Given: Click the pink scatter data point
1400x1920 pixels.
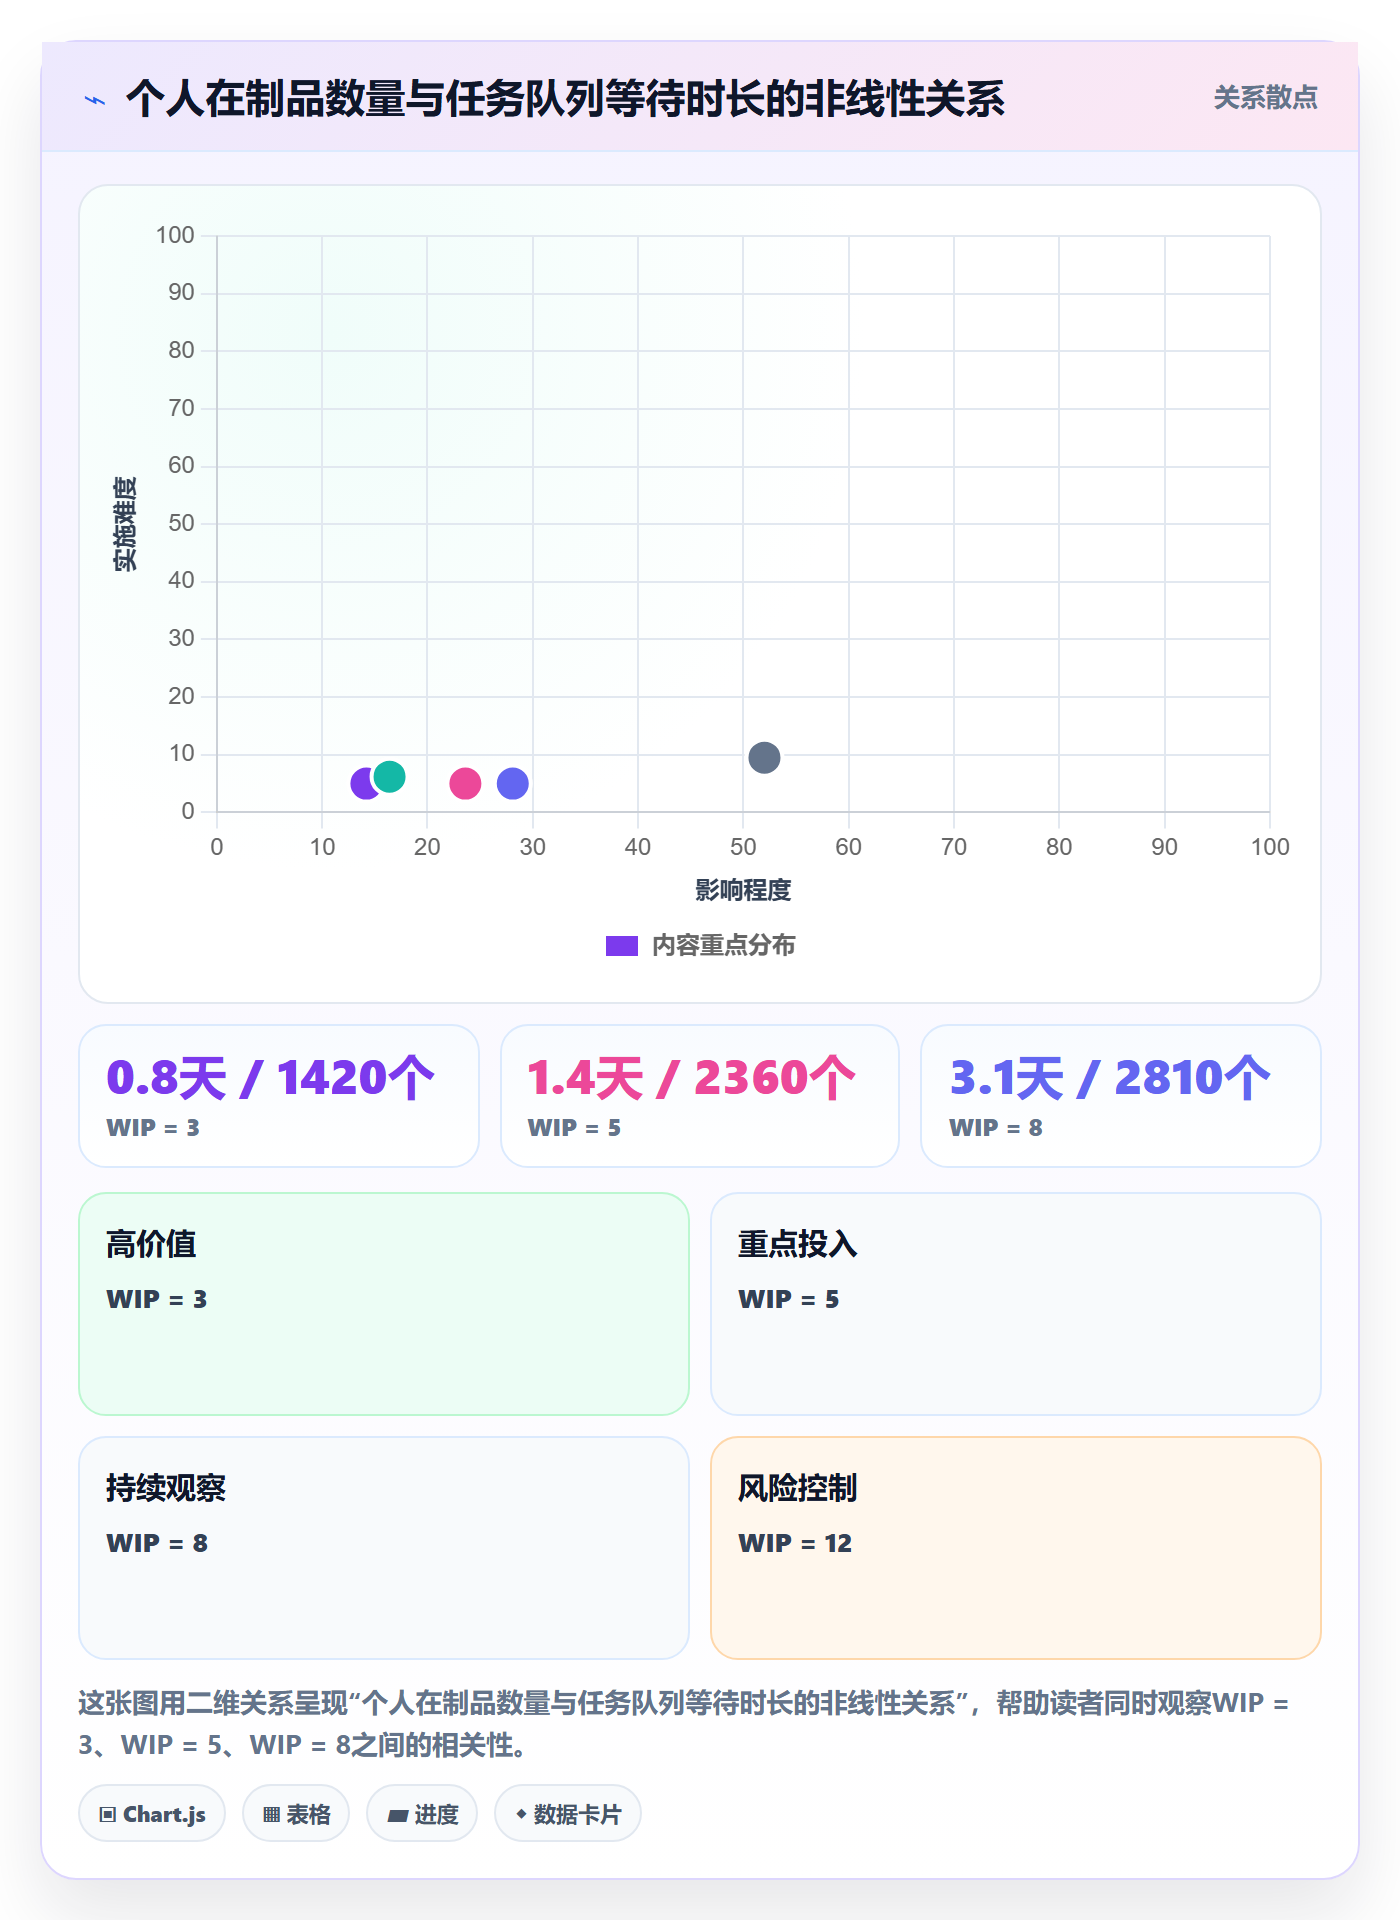Looking at the screenshot, I should (x=465, y=783).
